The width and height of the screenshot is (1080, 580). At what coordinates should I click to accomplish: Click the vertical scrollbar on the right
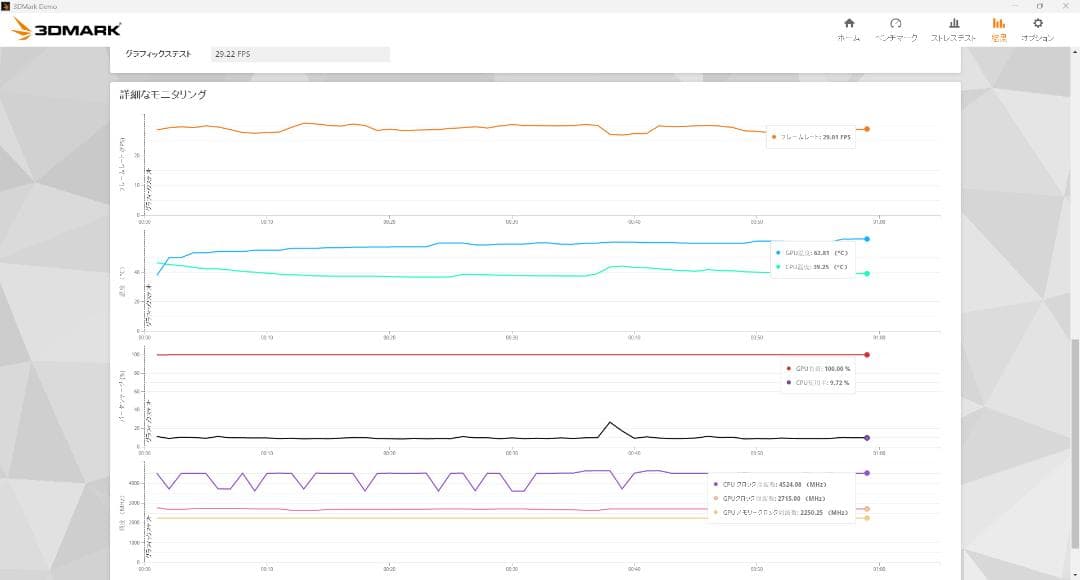1075,450
